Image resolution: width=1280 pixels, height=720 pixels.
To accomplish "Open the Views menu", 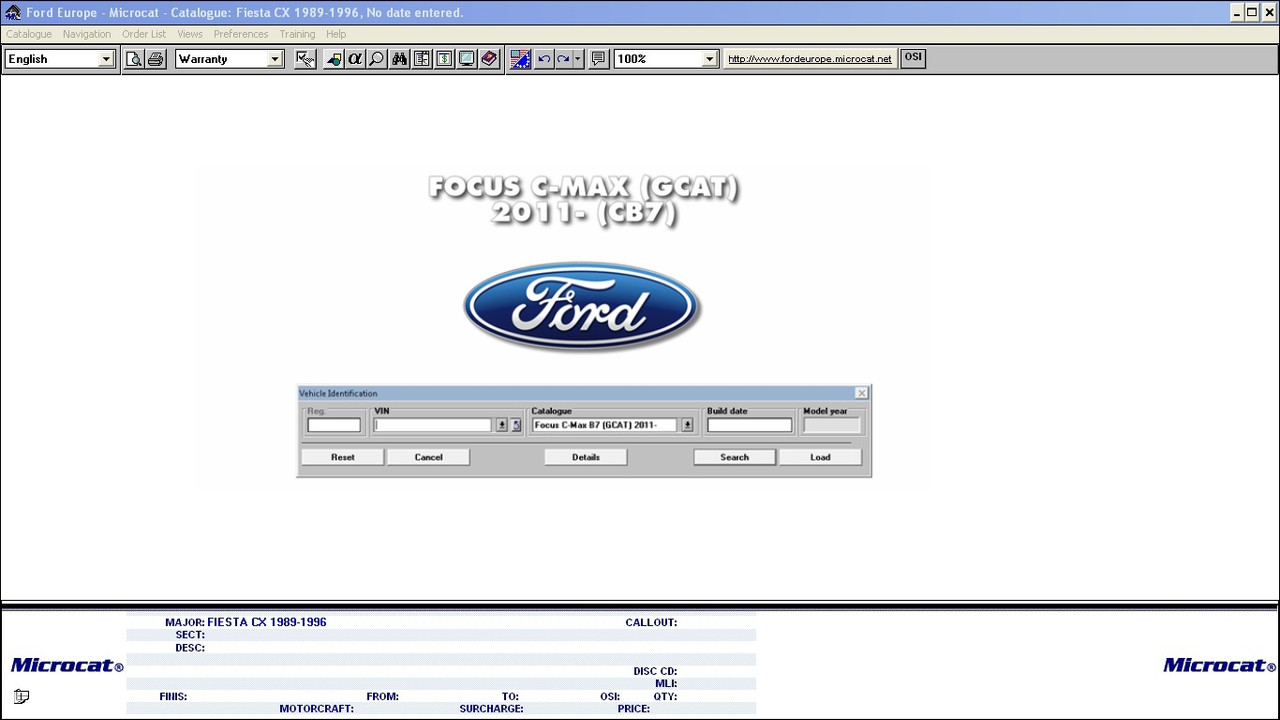I will coord(190,34).
